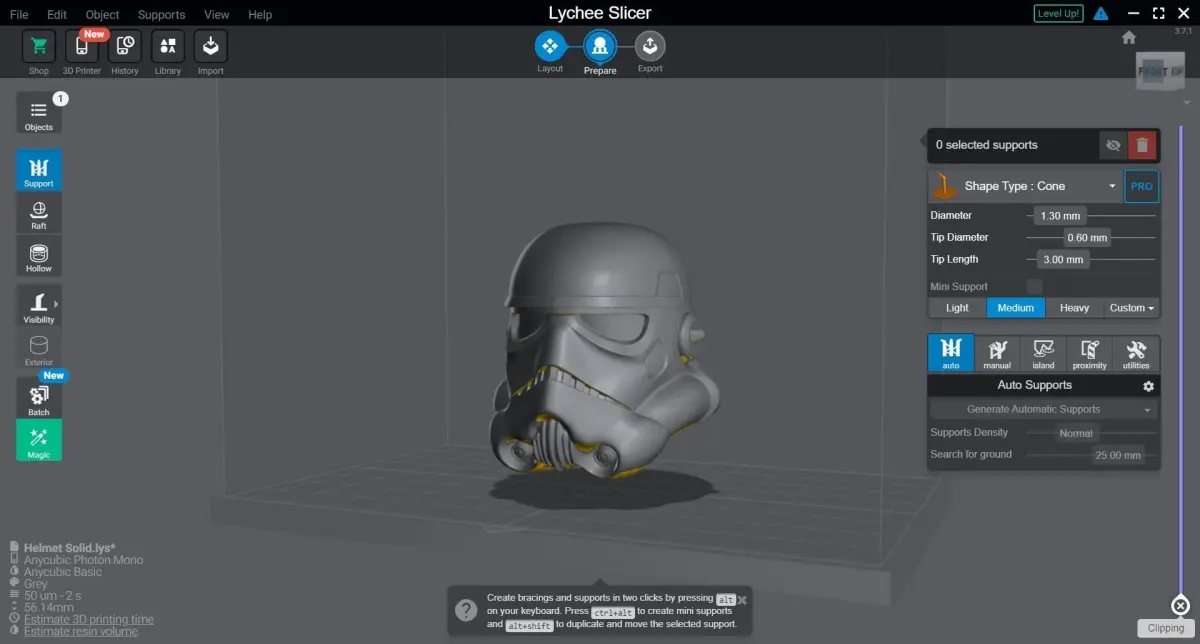This screenshot has width=1200, height=644.
Task: Open the Shop icon
Action: pos(39,46)
